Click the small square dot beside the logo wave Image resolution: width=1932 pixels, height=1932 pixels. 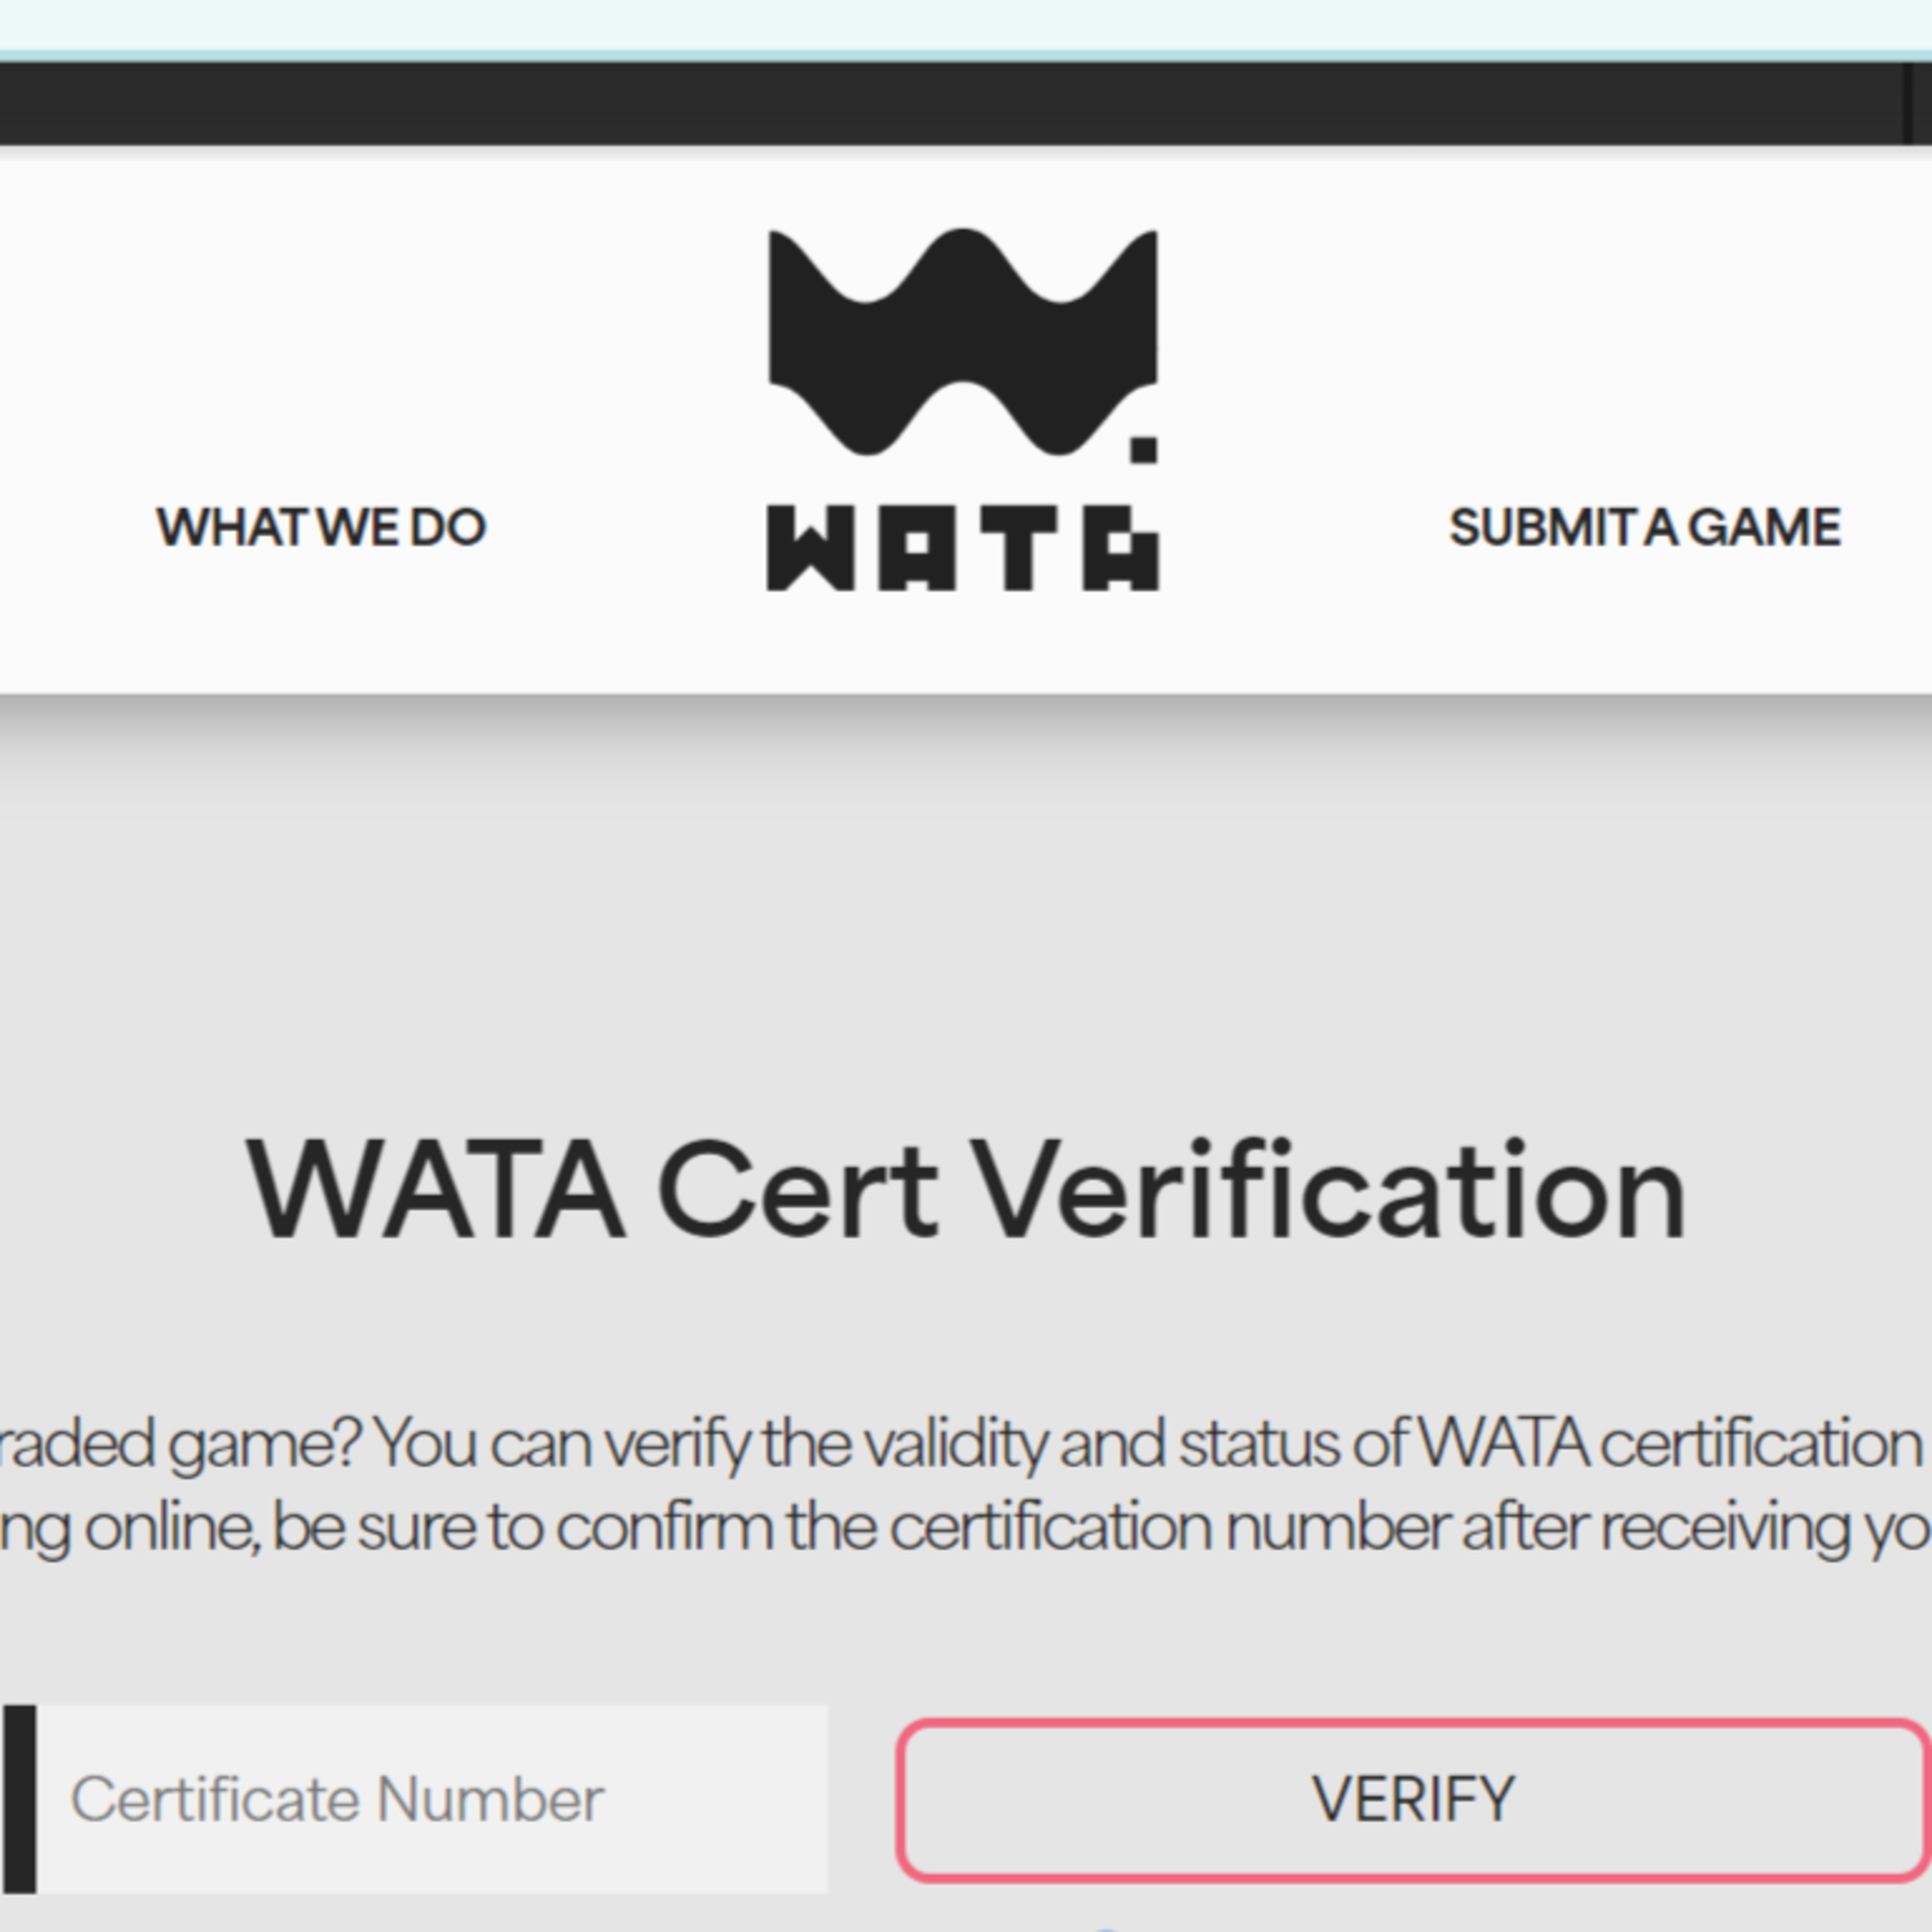(x=1143, y=450)
